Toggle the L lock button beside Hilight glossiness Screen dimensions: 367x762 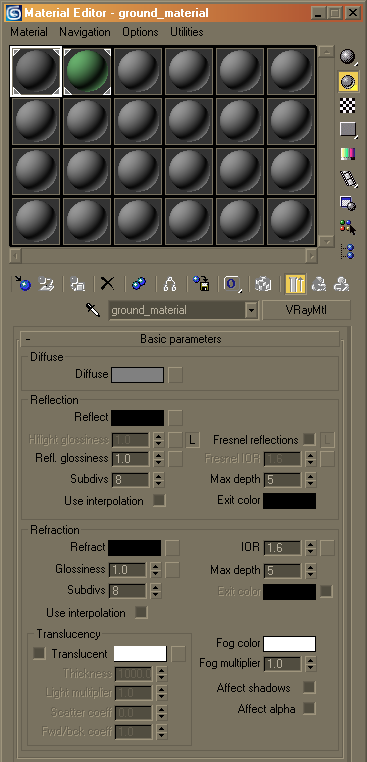[192, 440]
